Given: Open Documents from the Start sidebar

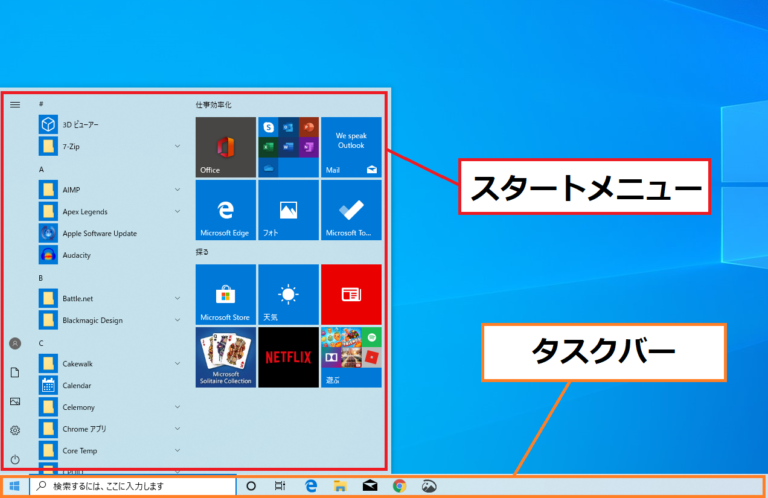Looking at the screenshot, I should tap(15, 373).
